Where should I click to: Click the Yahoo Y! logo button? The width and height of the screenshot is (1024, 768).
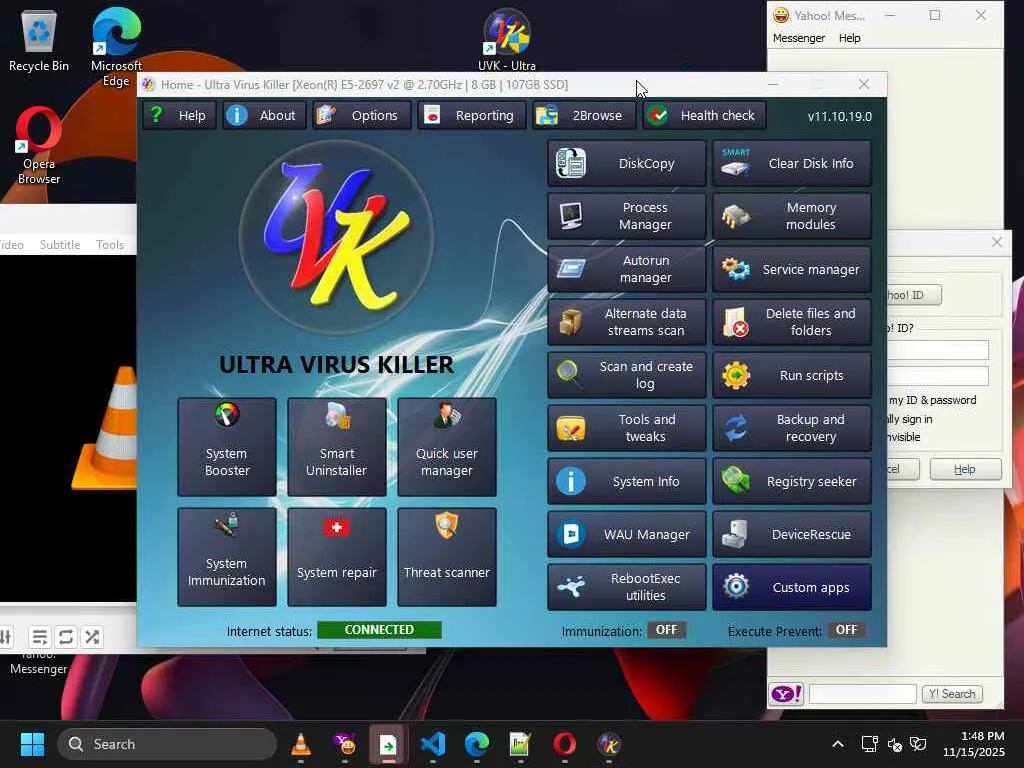click(786, 694)
